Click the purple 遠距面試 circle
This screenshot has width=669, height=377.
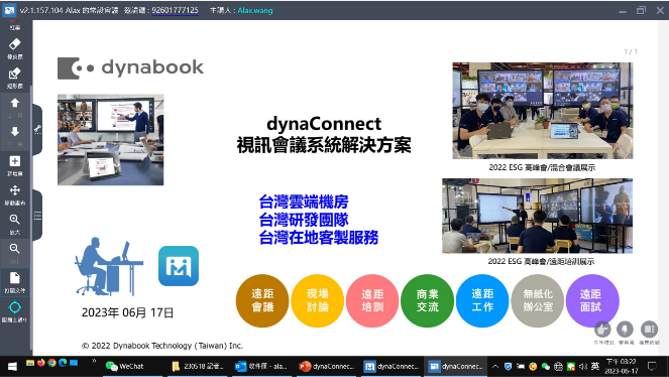tap(592, 301)
